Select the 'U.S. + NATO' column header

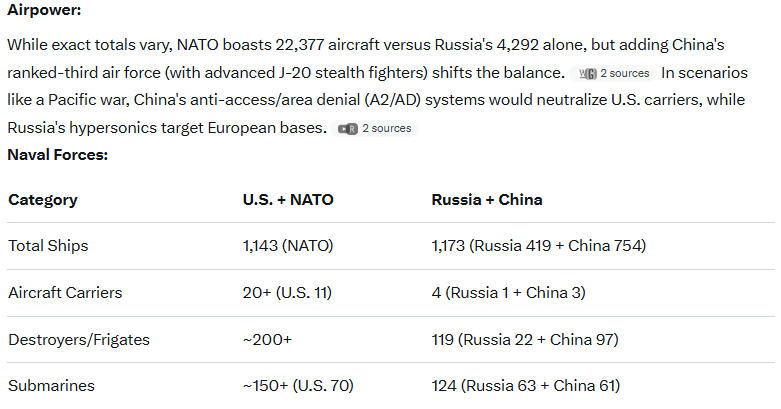288,200
